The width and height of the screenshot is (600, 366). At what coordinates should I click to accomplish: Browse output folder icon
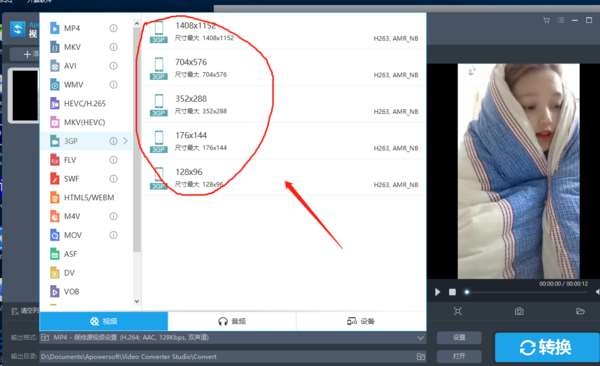(x=421, y=357)
